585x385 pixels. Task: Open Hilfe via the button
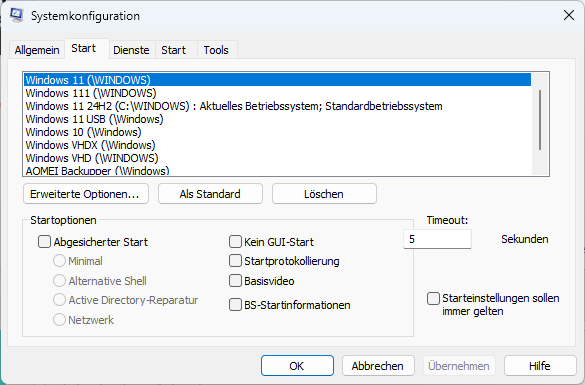(x=540, y=366)
